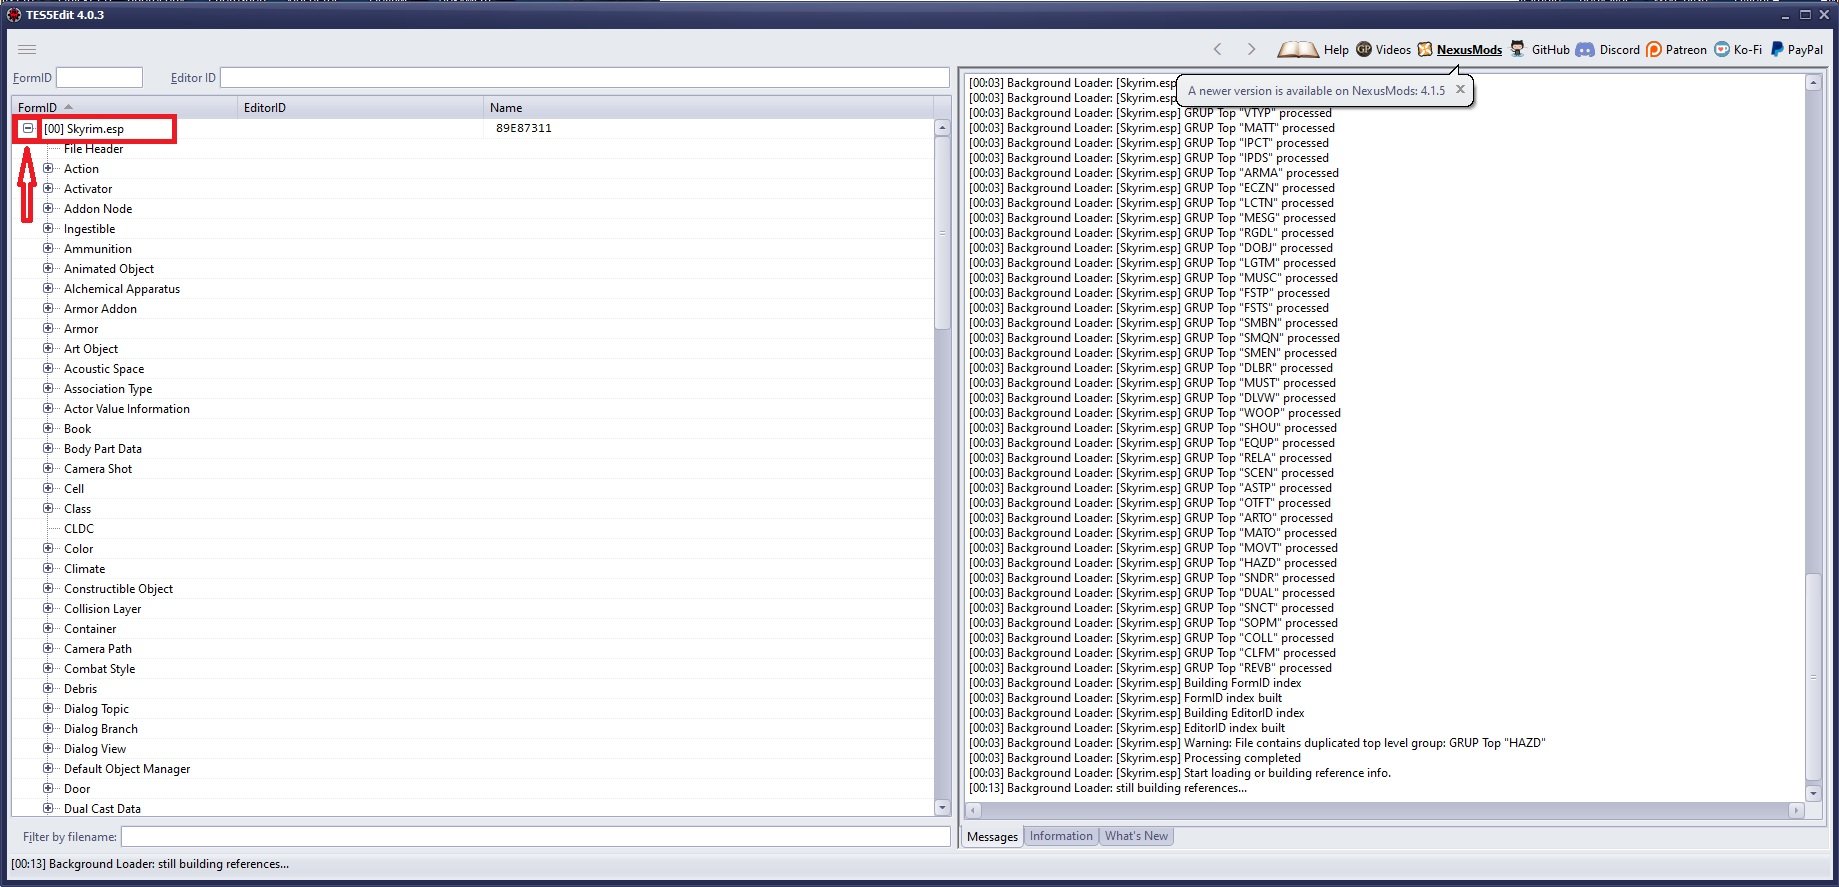Click the GitHub toolbar icon

coord(1518,49)
